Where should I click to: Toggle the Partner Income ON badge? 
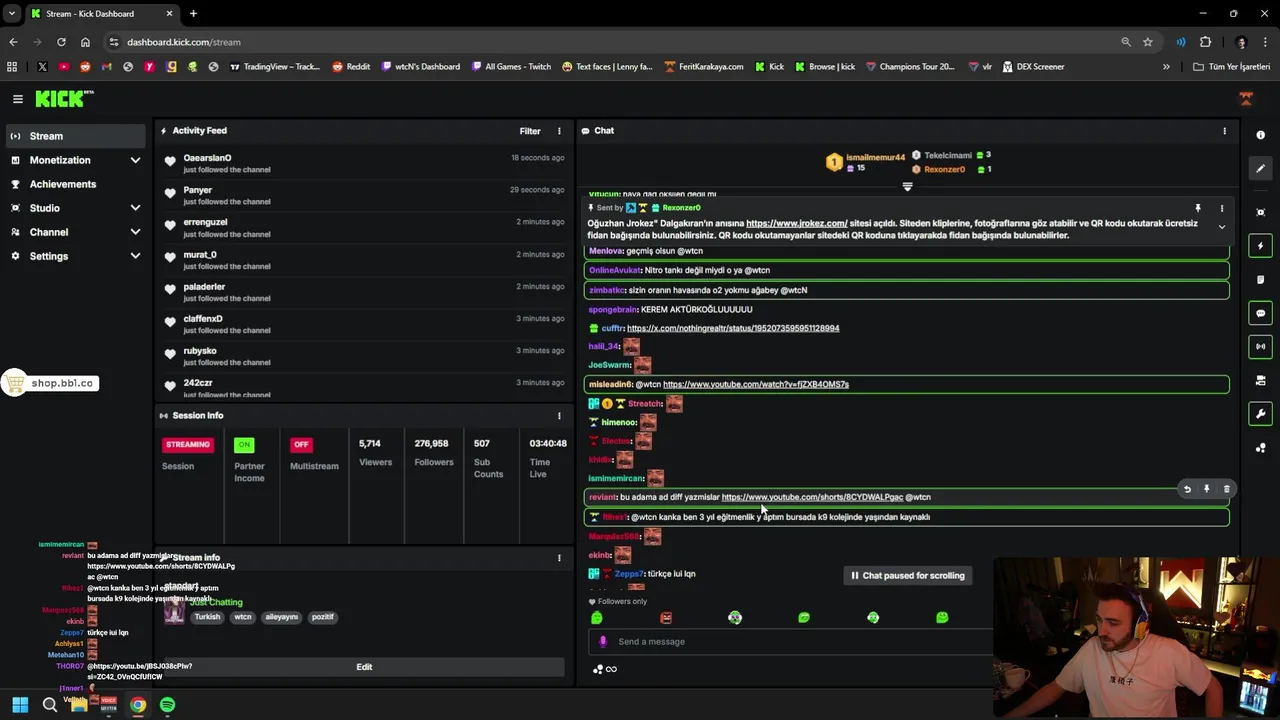(x=244, y=445)
